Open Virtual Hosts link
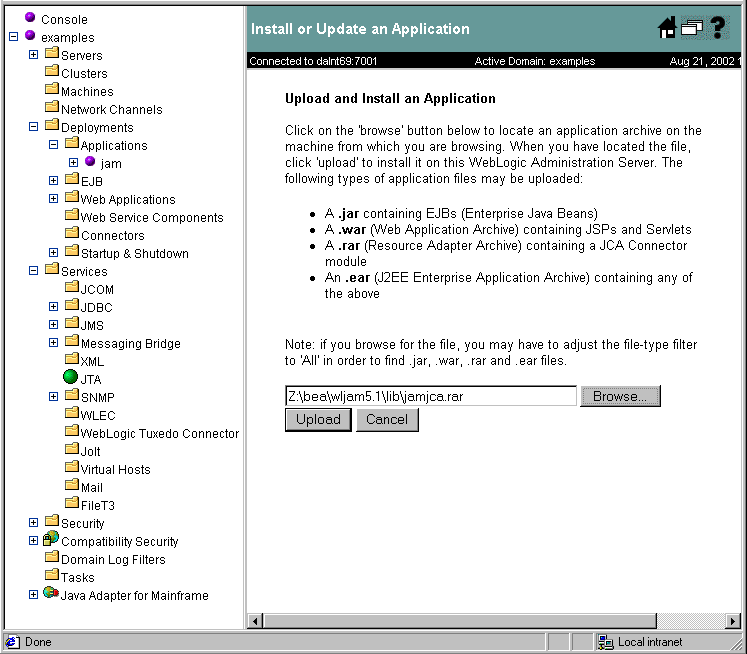747x654 pixels. pyautogui.click(x=115, y=470)
